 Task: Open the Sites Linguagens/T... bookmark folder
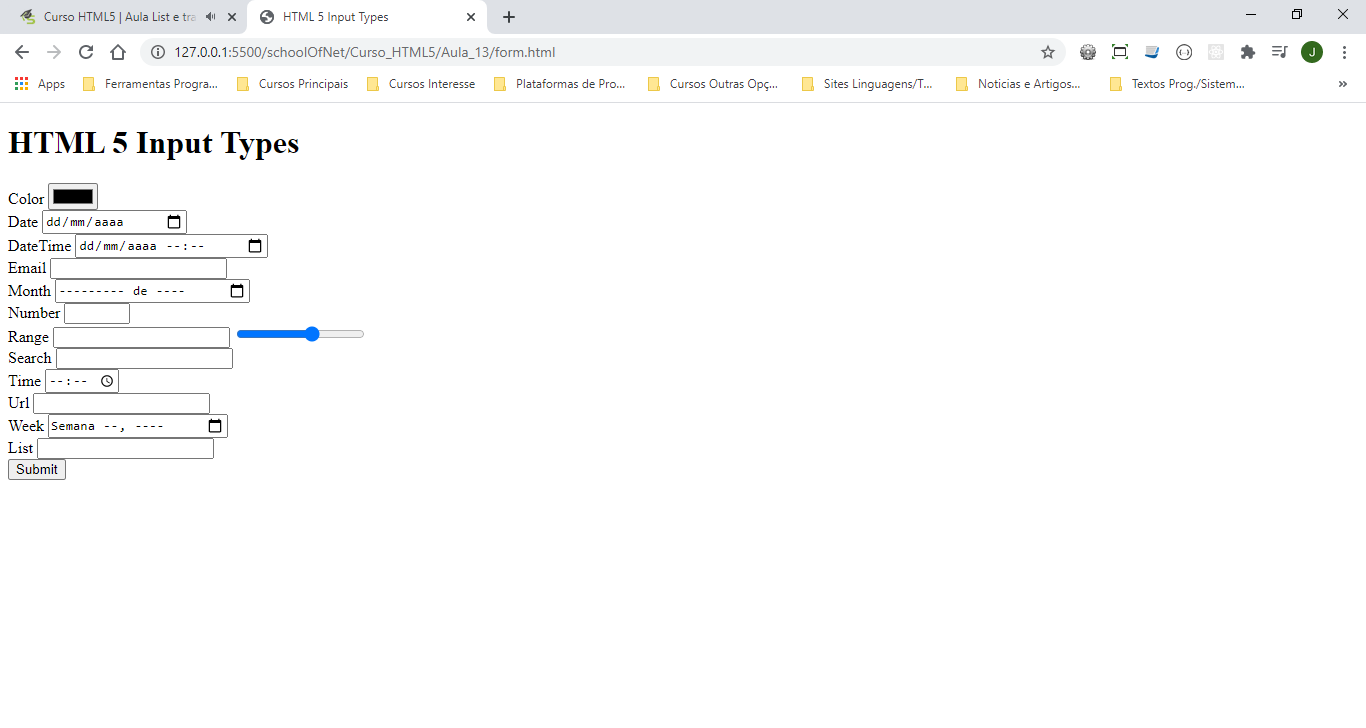click(867, 84)
